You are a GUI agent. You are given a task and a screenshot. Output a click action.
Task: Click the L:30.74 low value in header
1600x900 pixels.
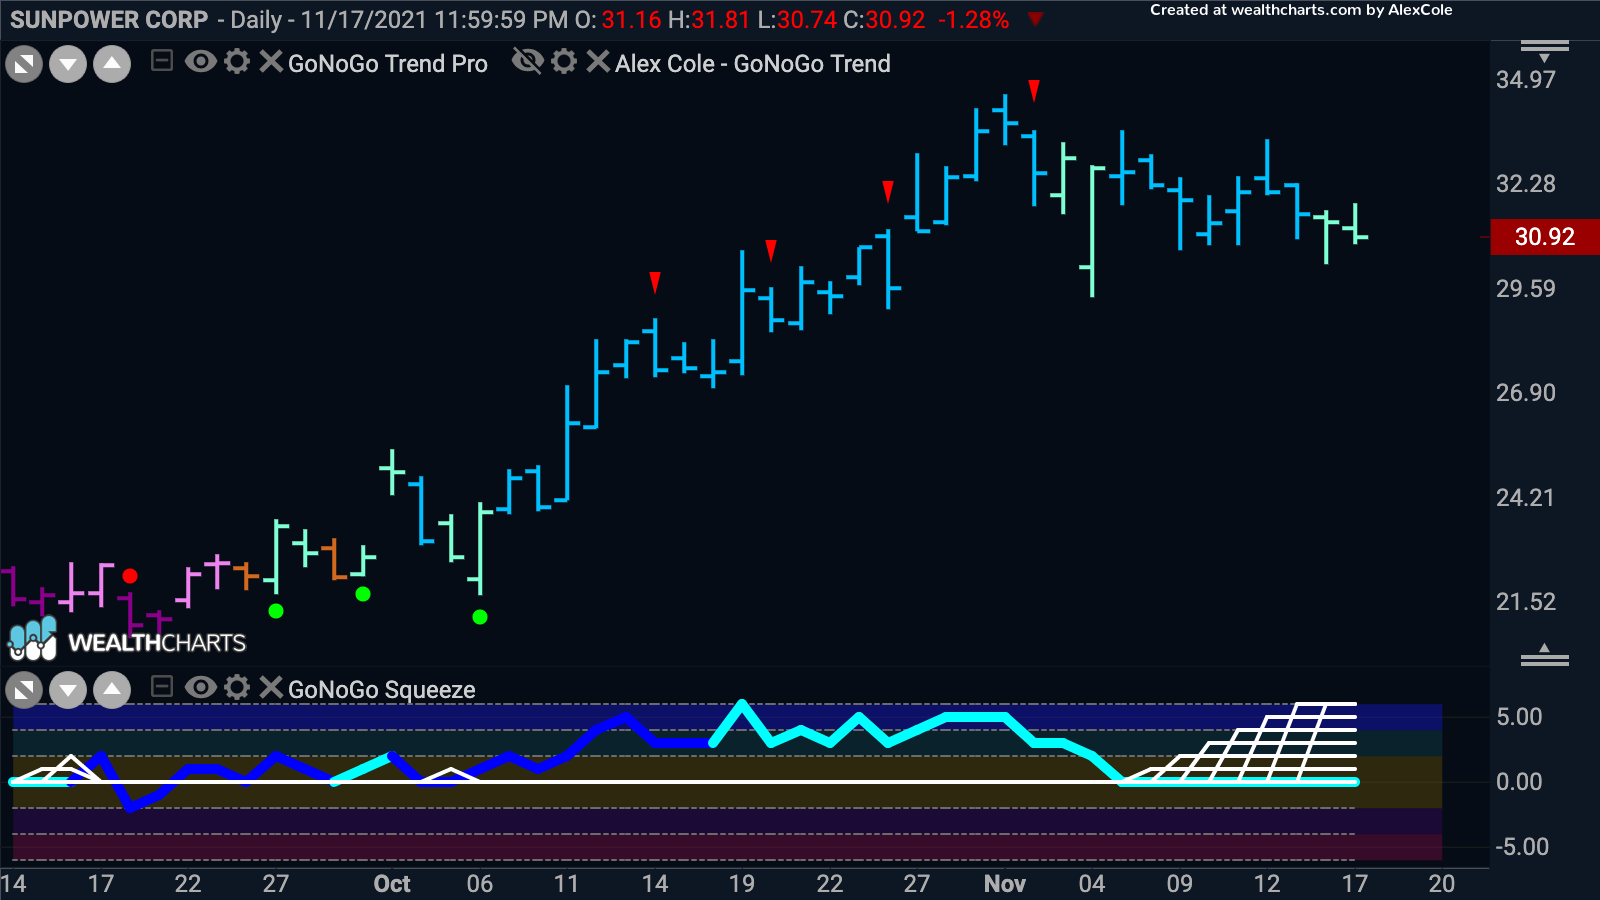pyautogui.click(x=797, y=20)
